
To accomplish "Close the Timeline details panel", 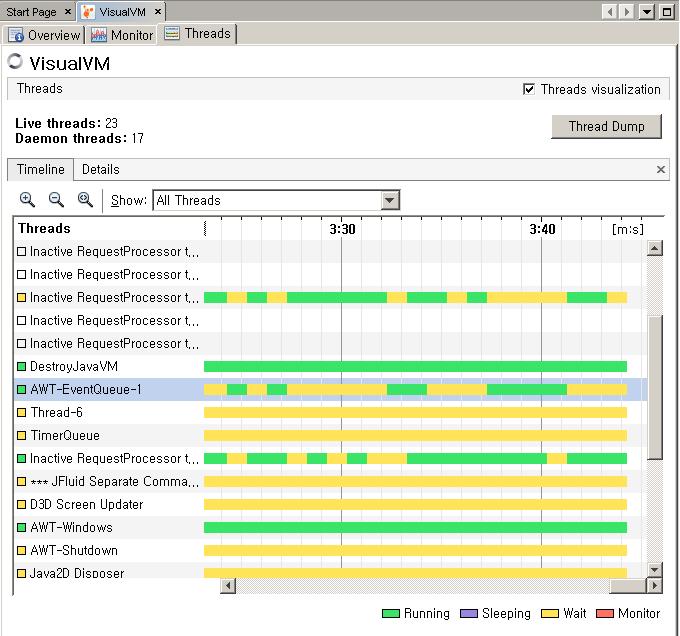I will point(660,170).
